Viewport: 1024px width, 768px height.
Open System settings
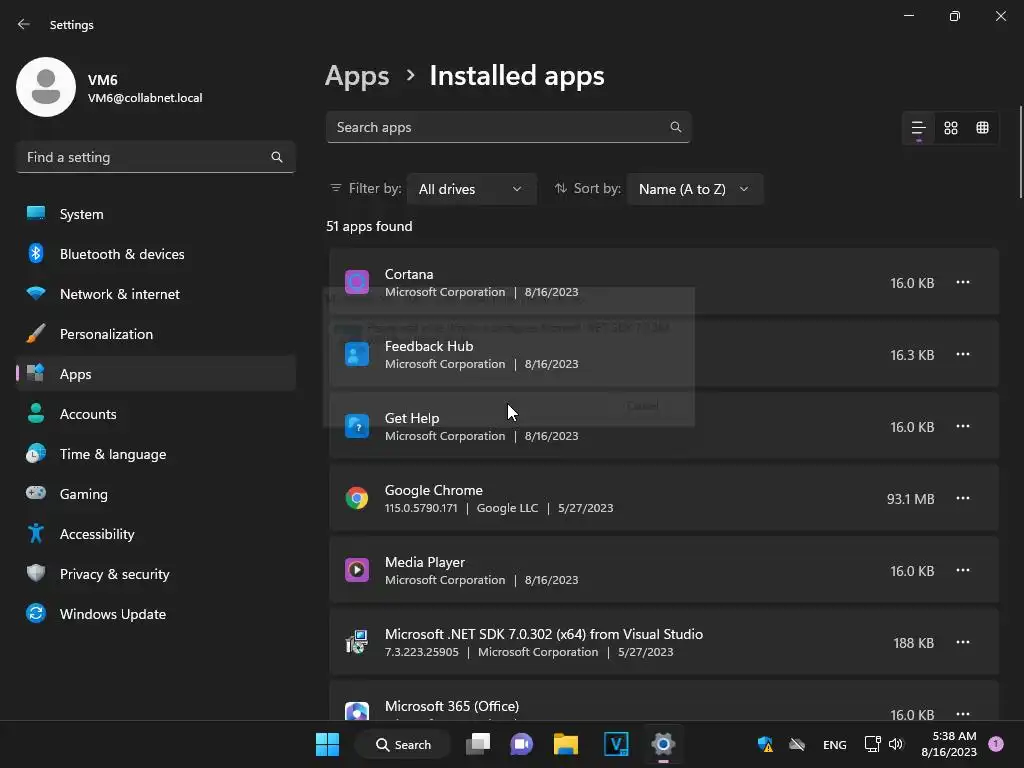coord(155,214)
